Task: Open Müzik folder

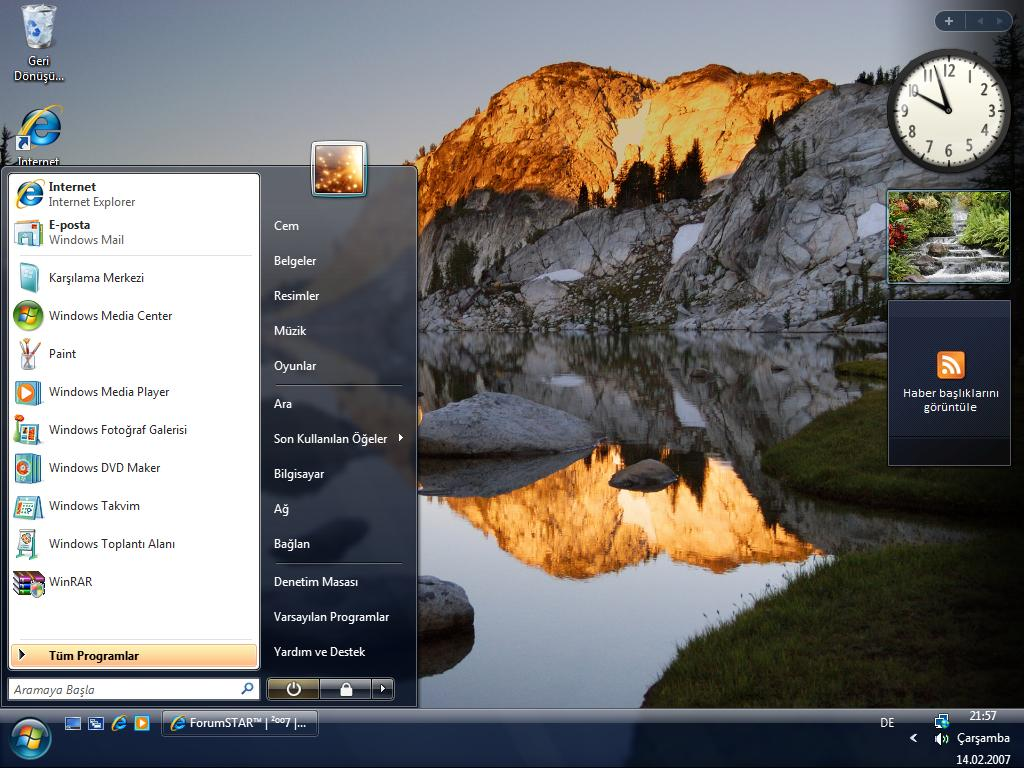Action: pos(338,330)
